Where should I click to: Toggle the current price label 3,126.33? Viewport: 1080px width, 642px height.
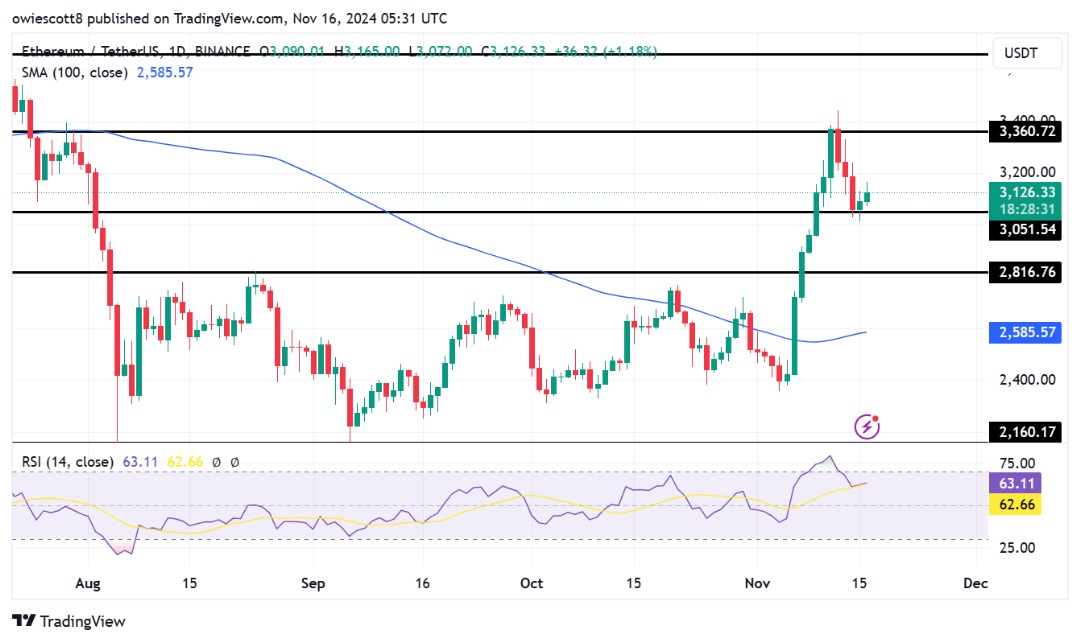(x=1026, y=192)
